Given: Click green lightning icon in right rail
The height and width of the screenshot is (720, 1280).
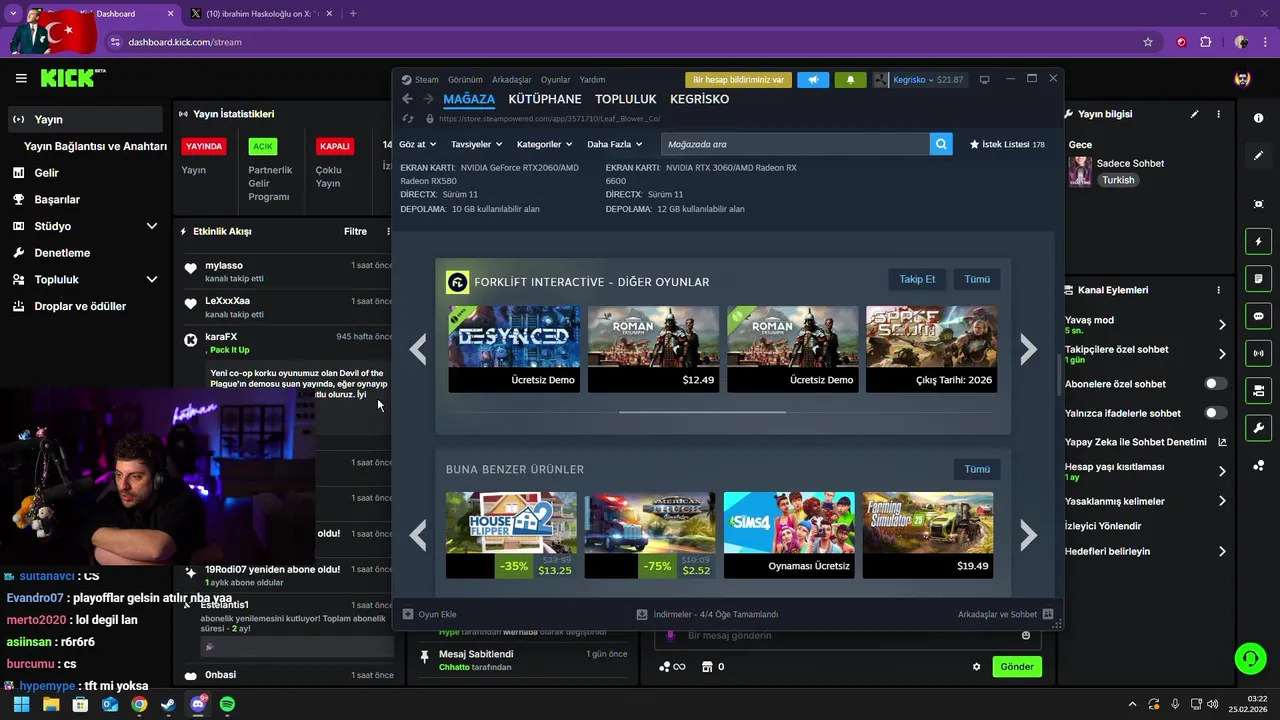Looking at the screenshot, I should 1258,241.
